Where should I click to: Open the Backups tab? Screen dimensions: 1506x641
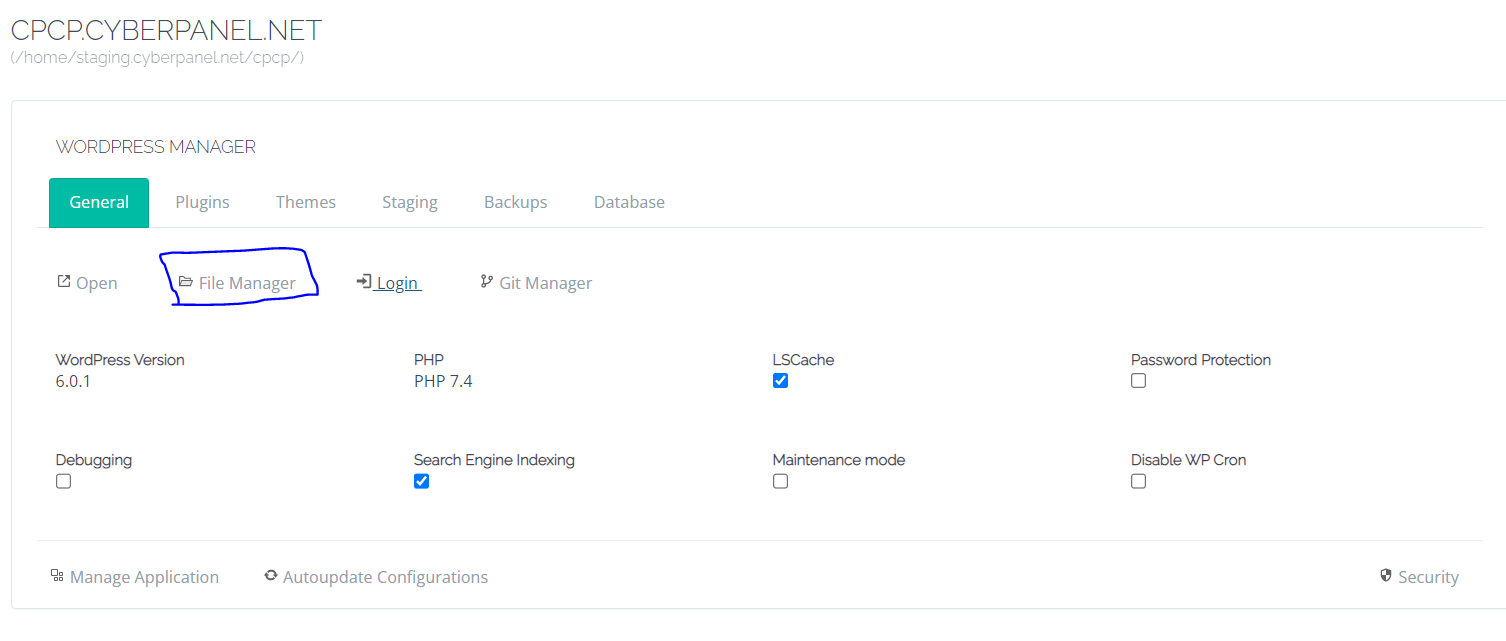click(x=515, y=202)
